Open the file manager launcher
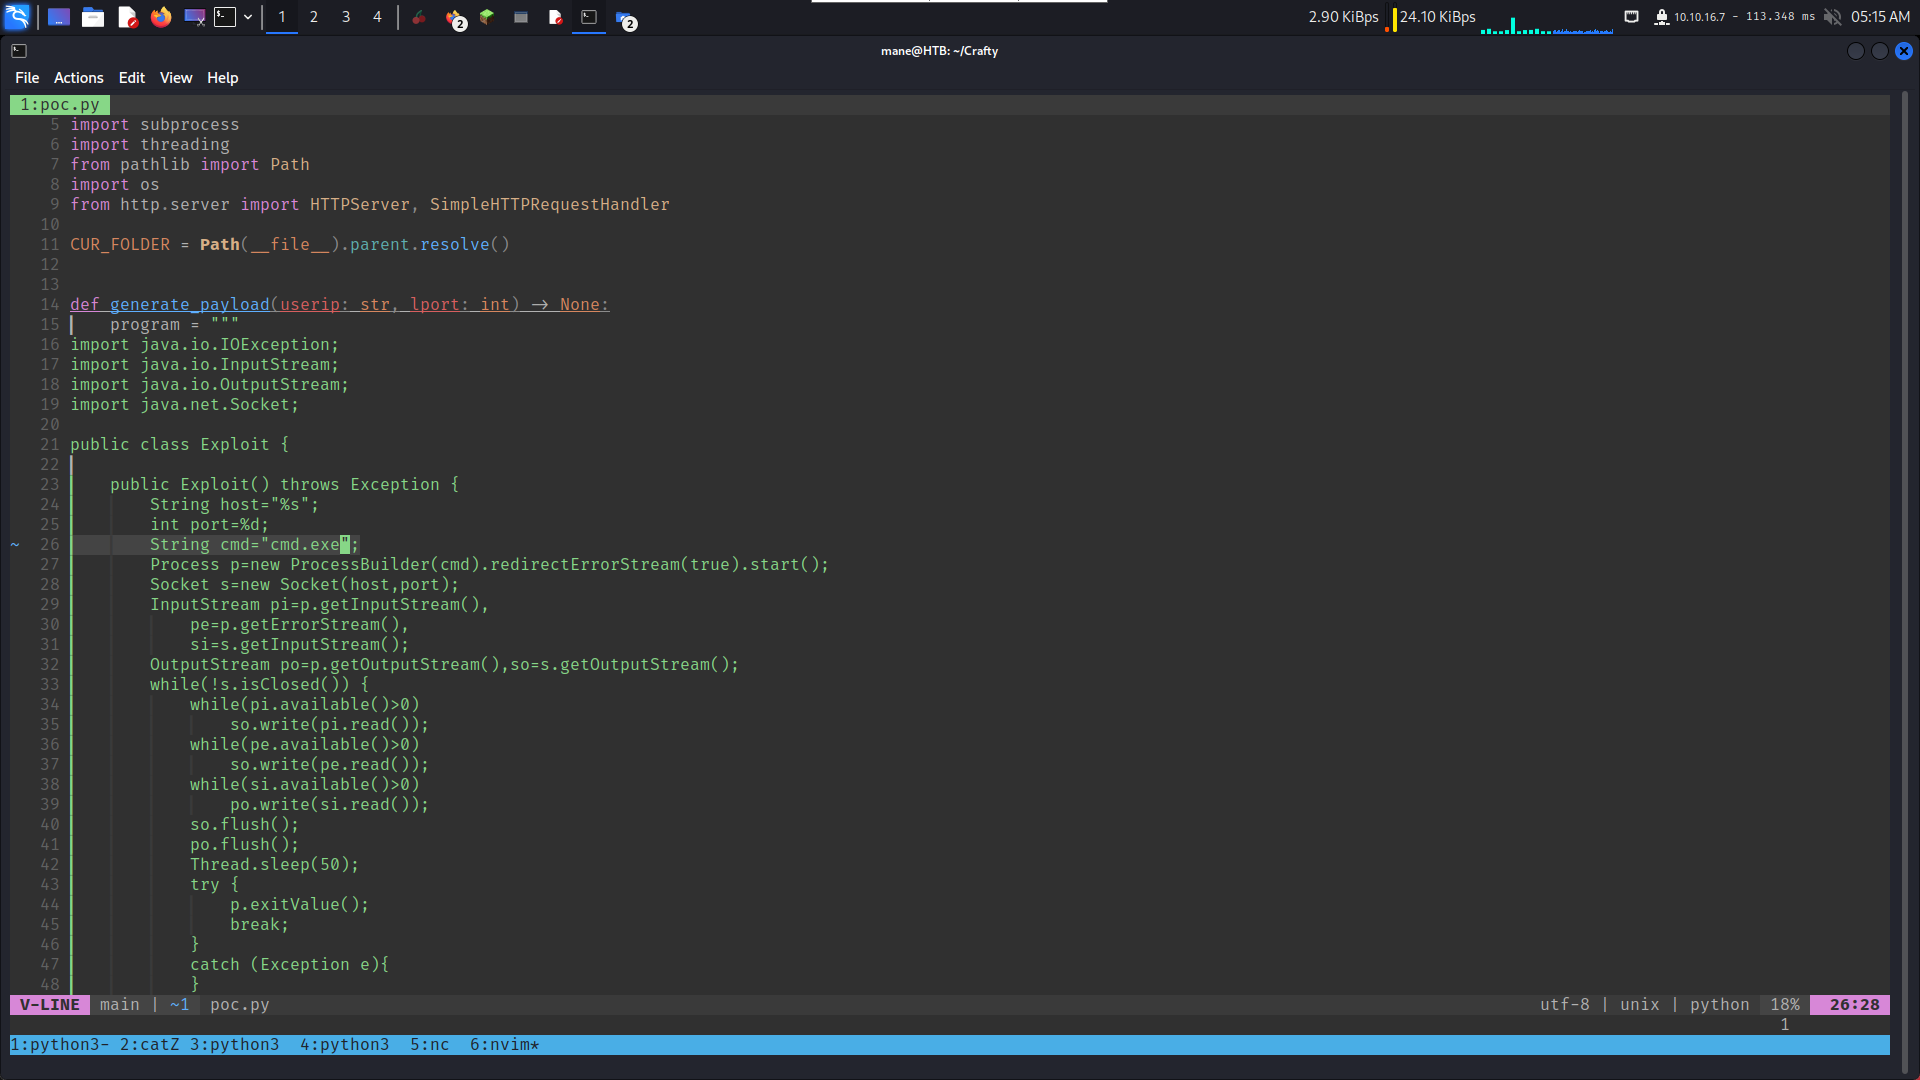The image size is (1920, 1080). click(93, 17)
